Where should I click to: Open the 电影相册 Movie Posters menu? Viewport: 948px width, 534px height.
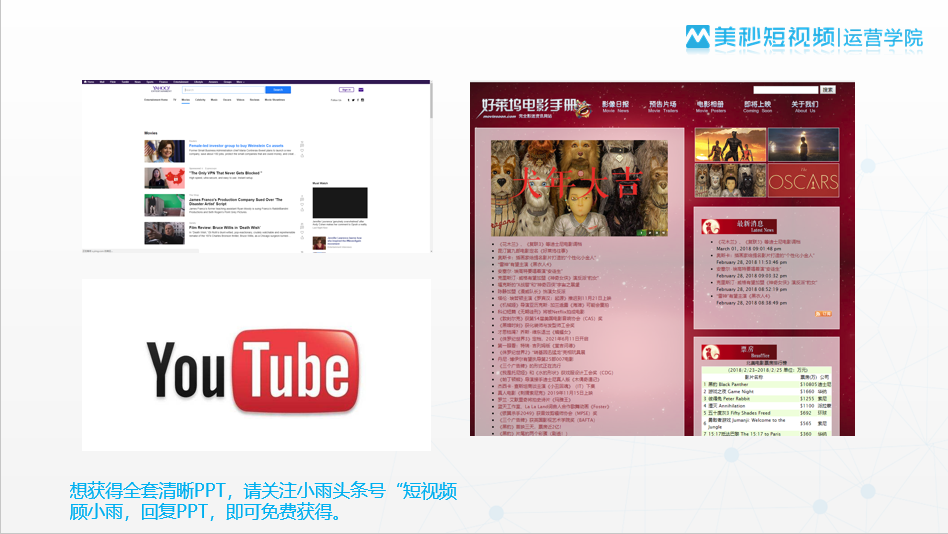pos(710,106)
